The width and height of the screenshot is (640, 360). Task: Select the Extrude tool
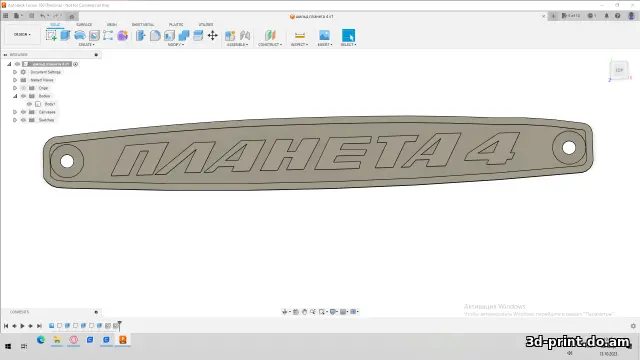pos(65,36)
